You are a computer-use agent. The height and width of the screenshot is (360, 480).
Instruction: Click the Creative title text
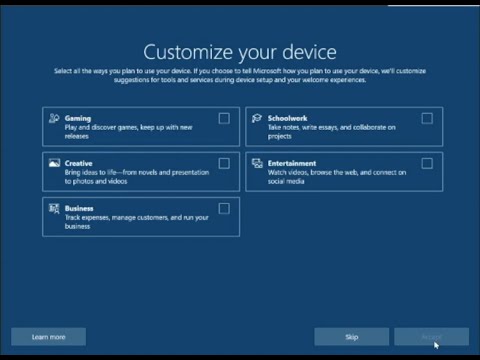click(78, 163)
